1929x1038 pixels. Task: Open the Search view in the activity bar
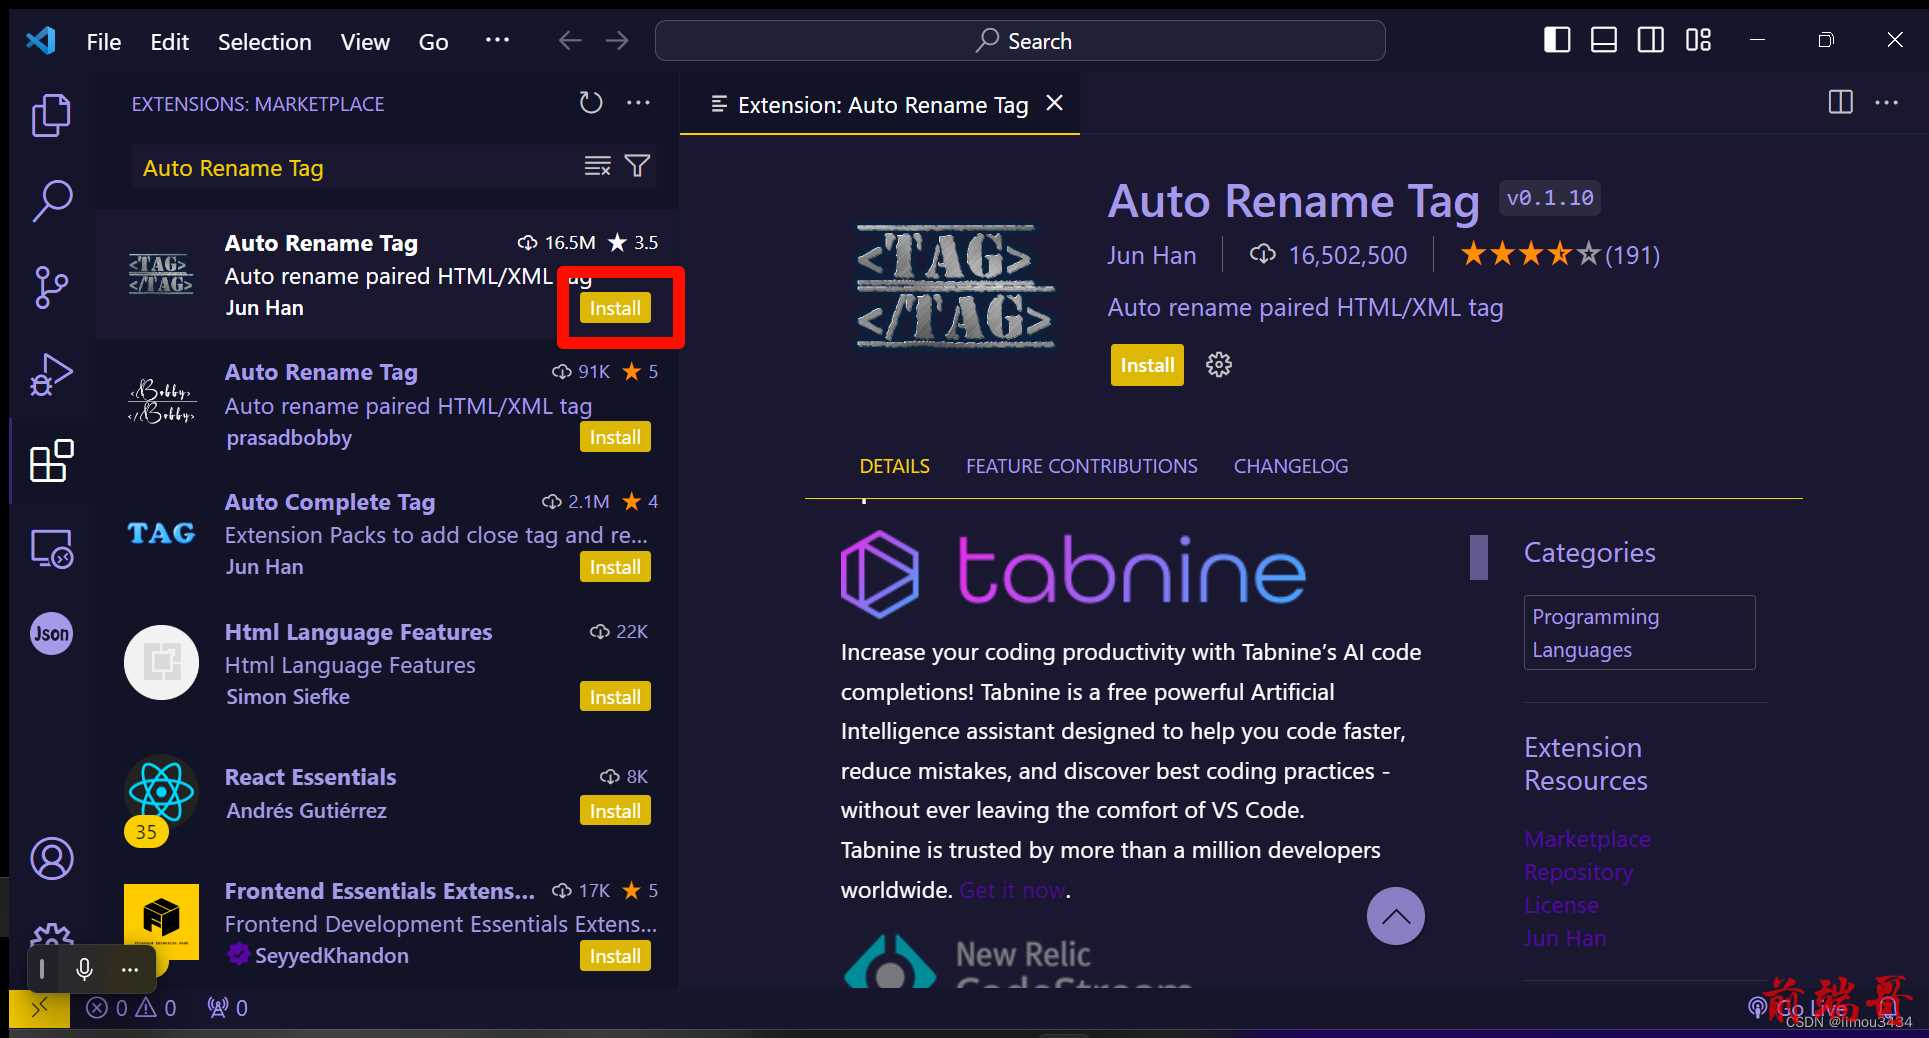pos(51,201)
